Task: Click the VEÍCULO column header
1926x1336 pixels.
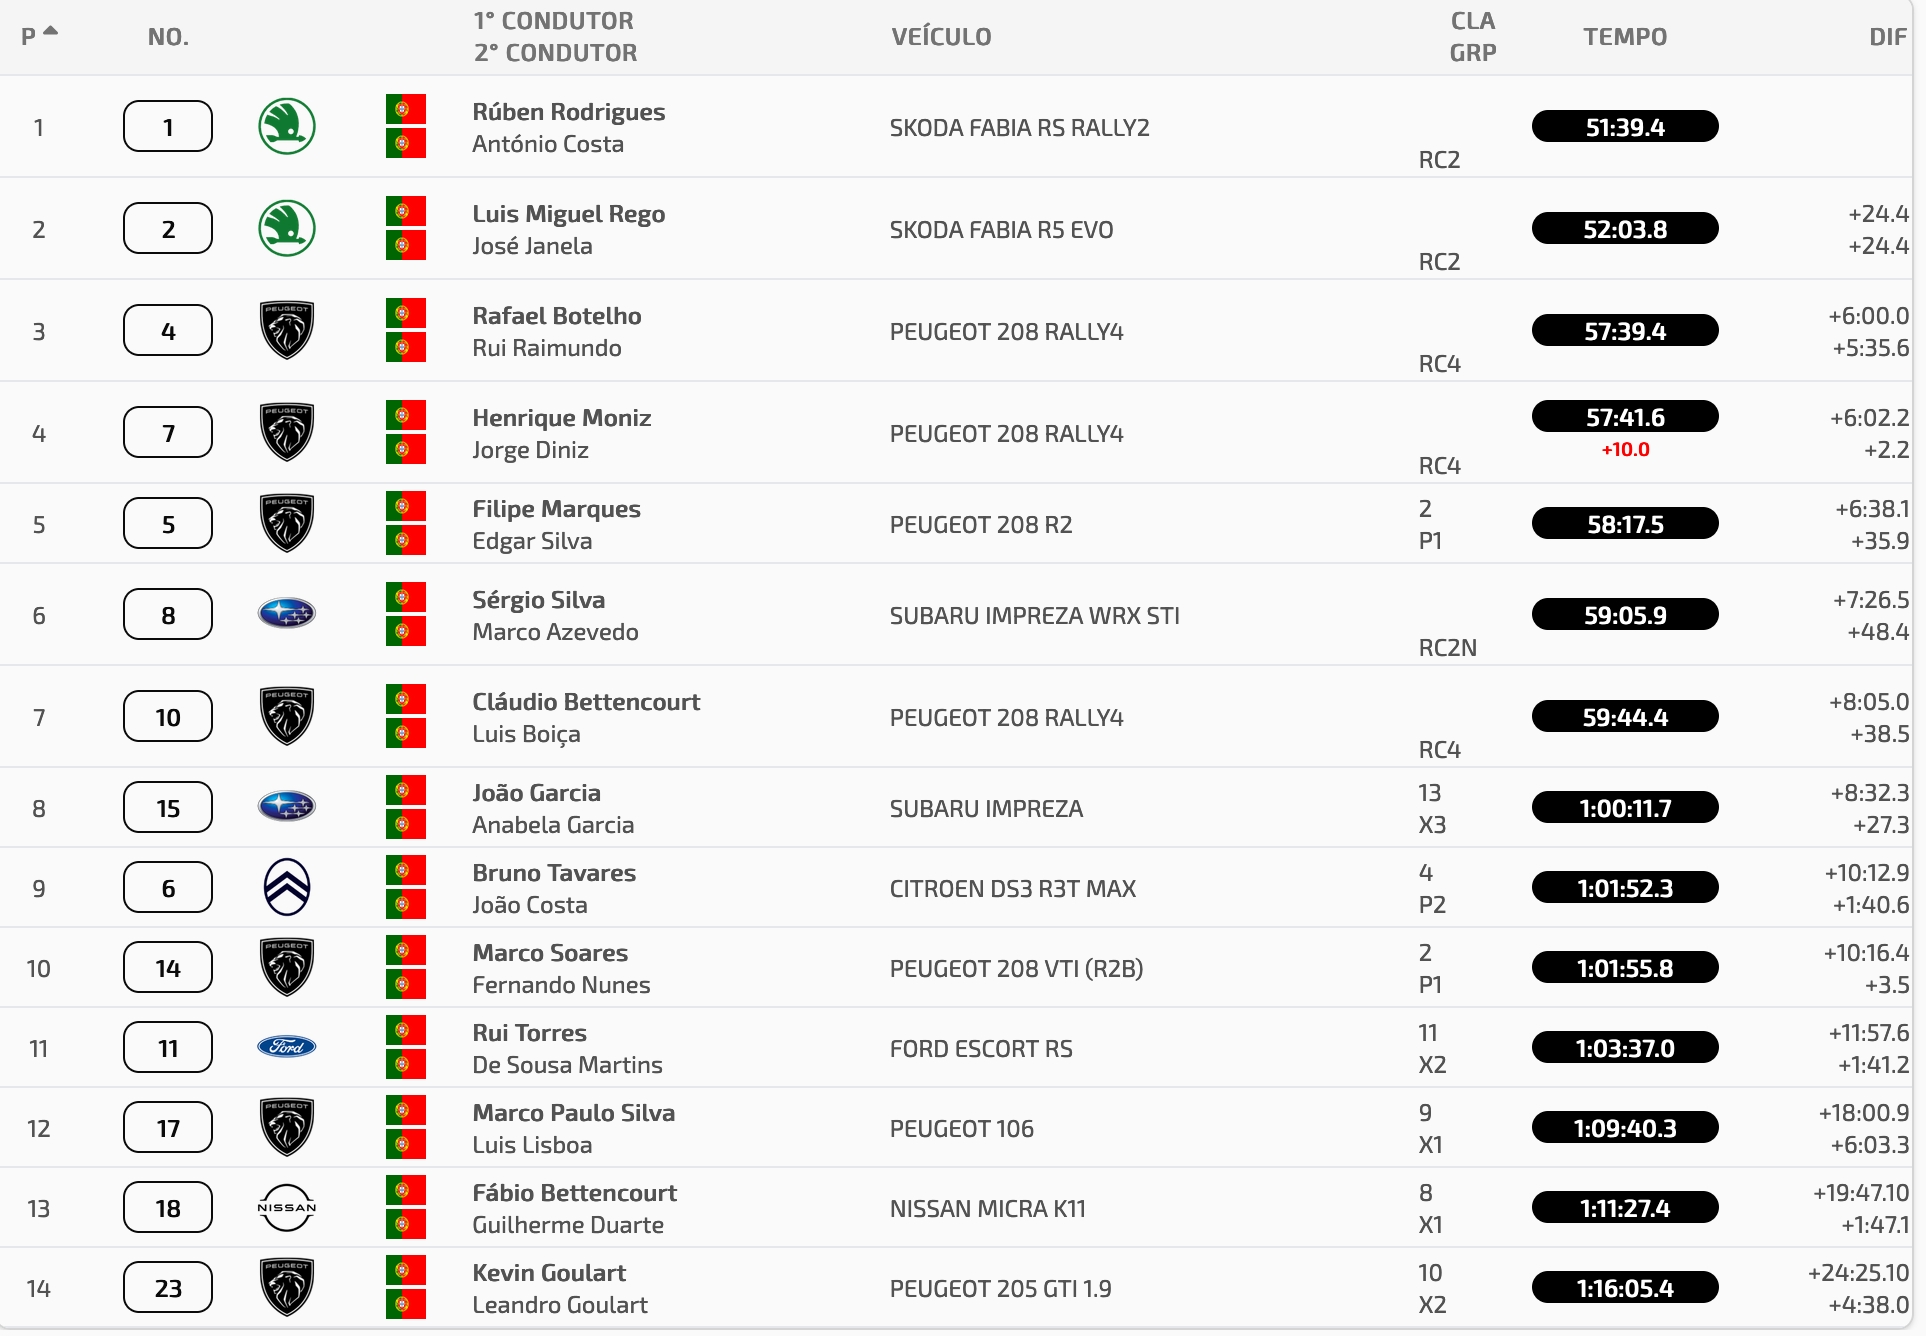Action: click(941, 37)
